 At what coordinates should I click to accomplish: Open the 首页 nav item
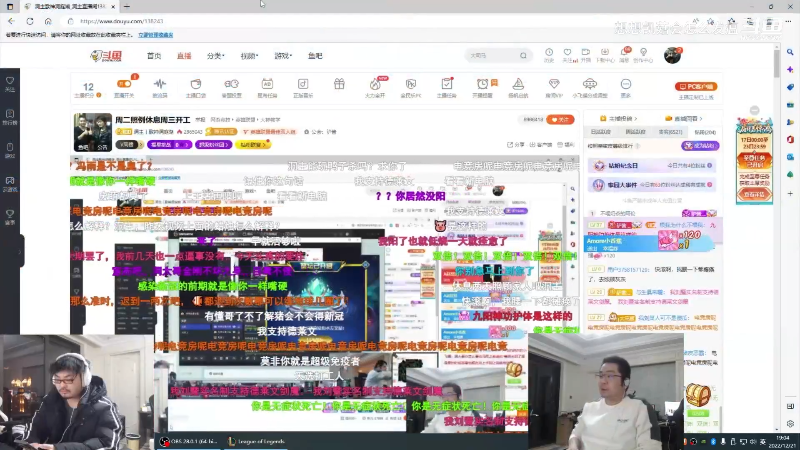[x=154, y=56]
